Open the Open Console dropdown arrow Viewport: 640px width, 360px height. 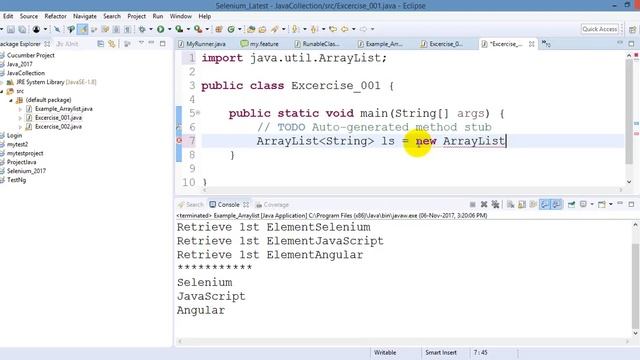tap(611, 204)
